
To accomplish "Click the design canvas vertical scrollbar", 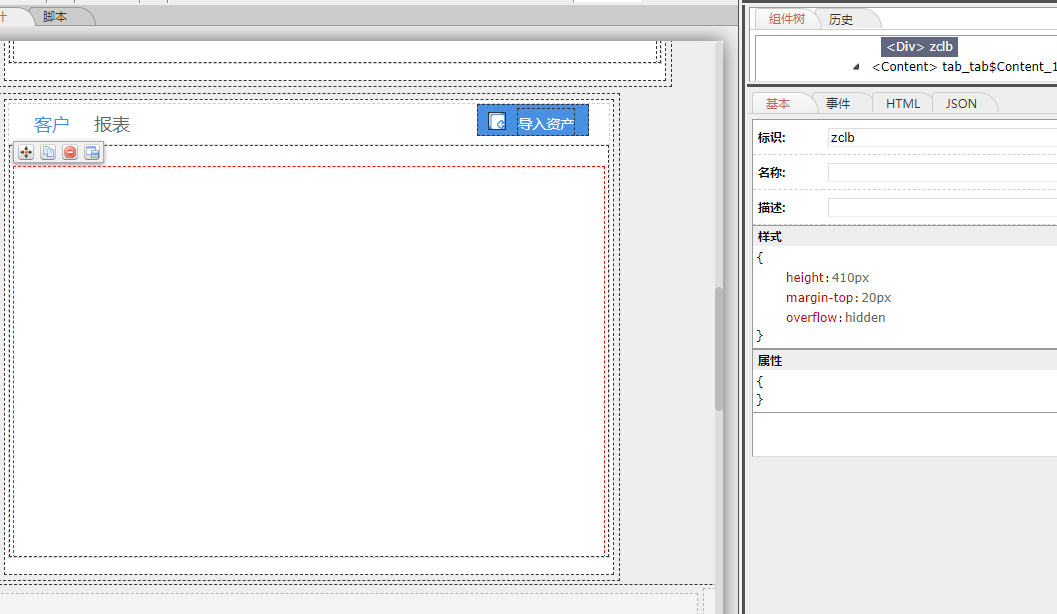I will click(x=719, y=348).
